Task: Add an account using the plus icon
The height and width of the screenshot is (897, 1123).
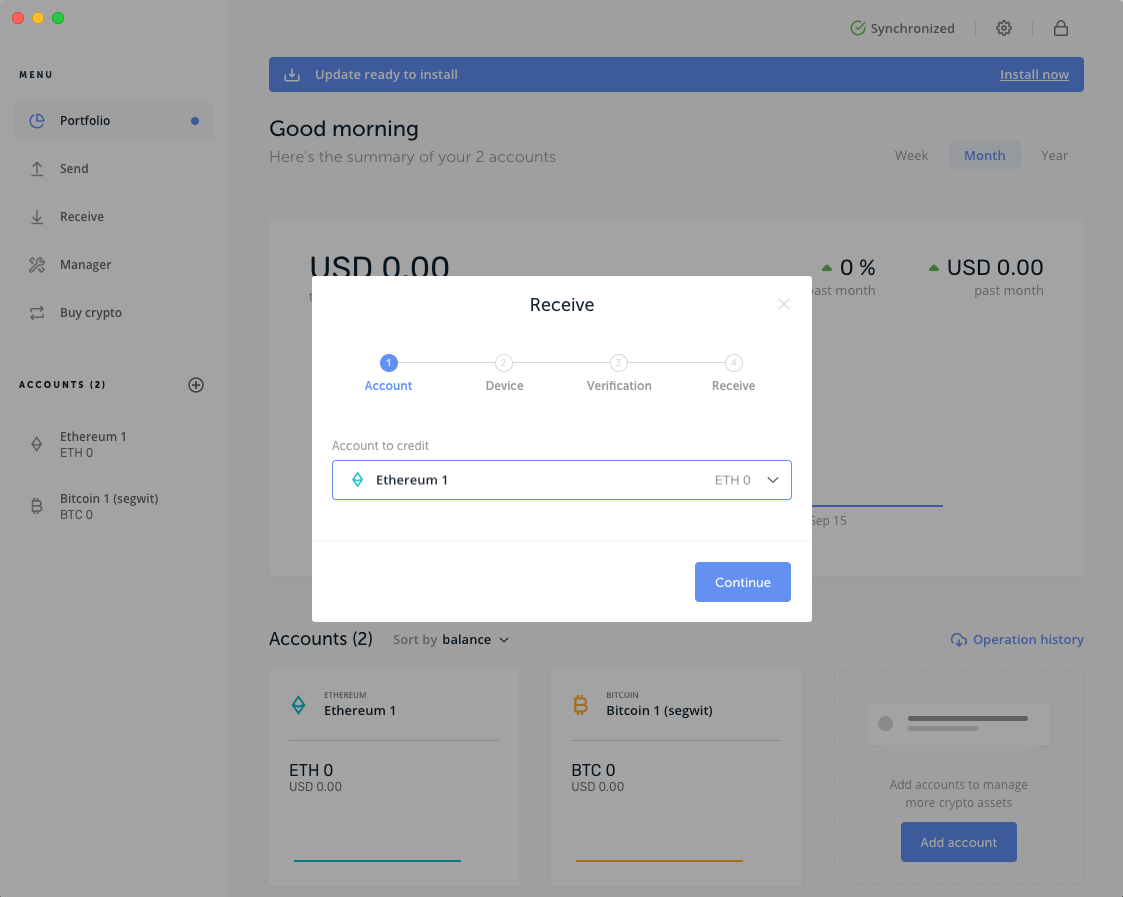Action: coord(196,385)
